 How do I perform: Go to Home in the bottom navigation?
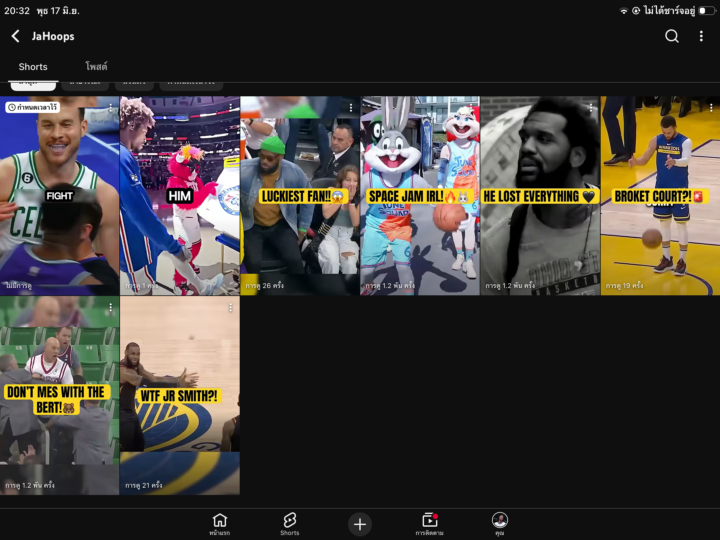pyautogui.click(x=219, y=524)
